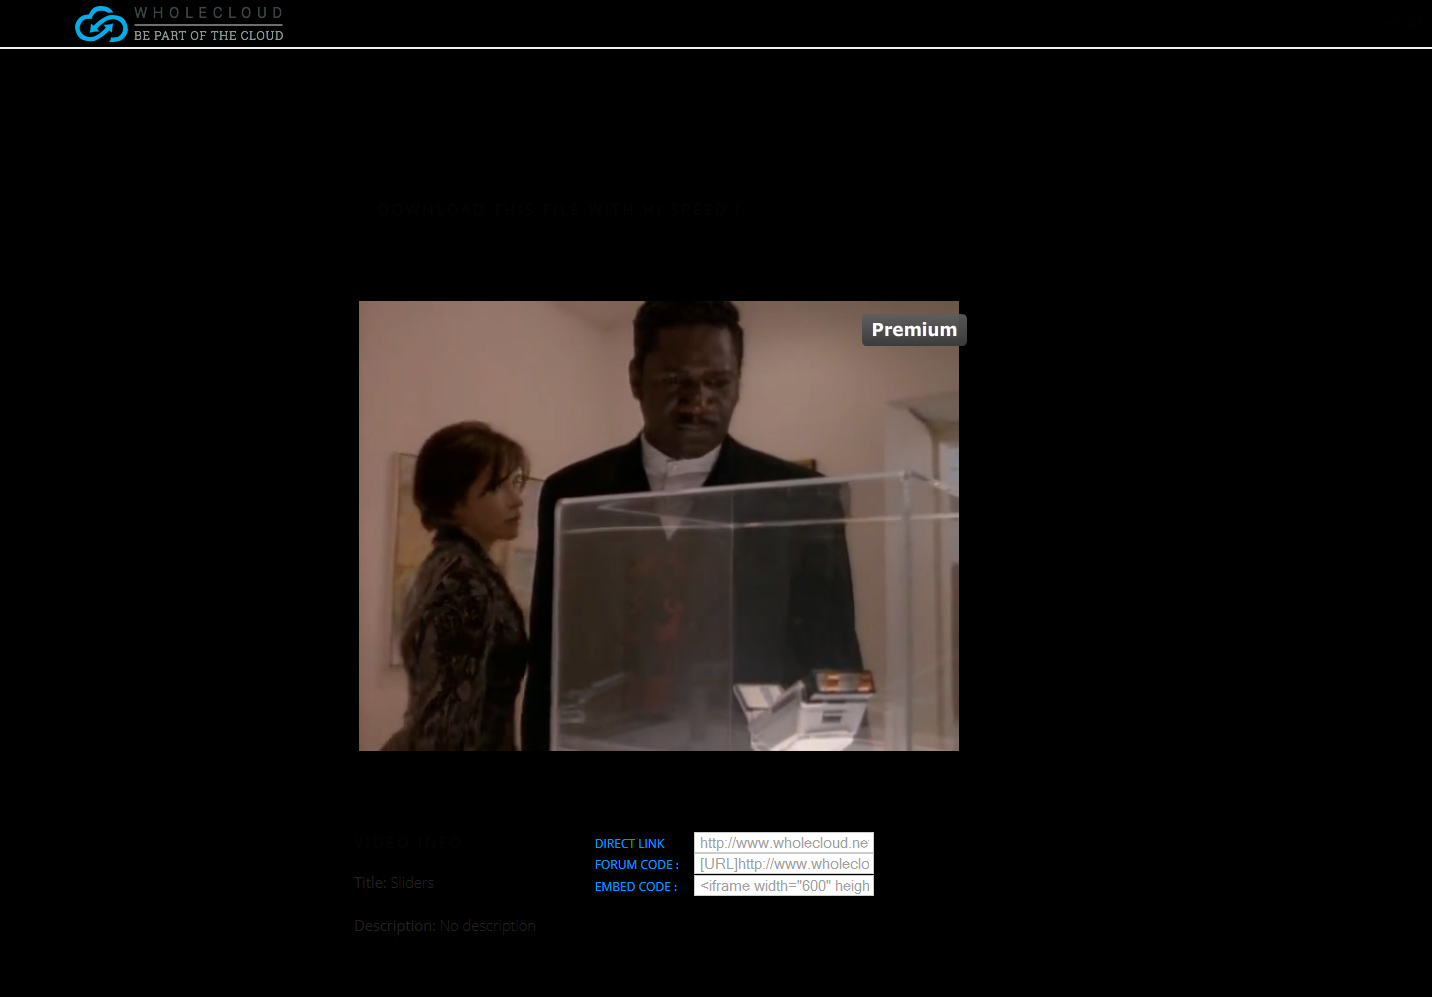
Task: Click the Sliders video thumbnail to play
Action: coord(659,526)
